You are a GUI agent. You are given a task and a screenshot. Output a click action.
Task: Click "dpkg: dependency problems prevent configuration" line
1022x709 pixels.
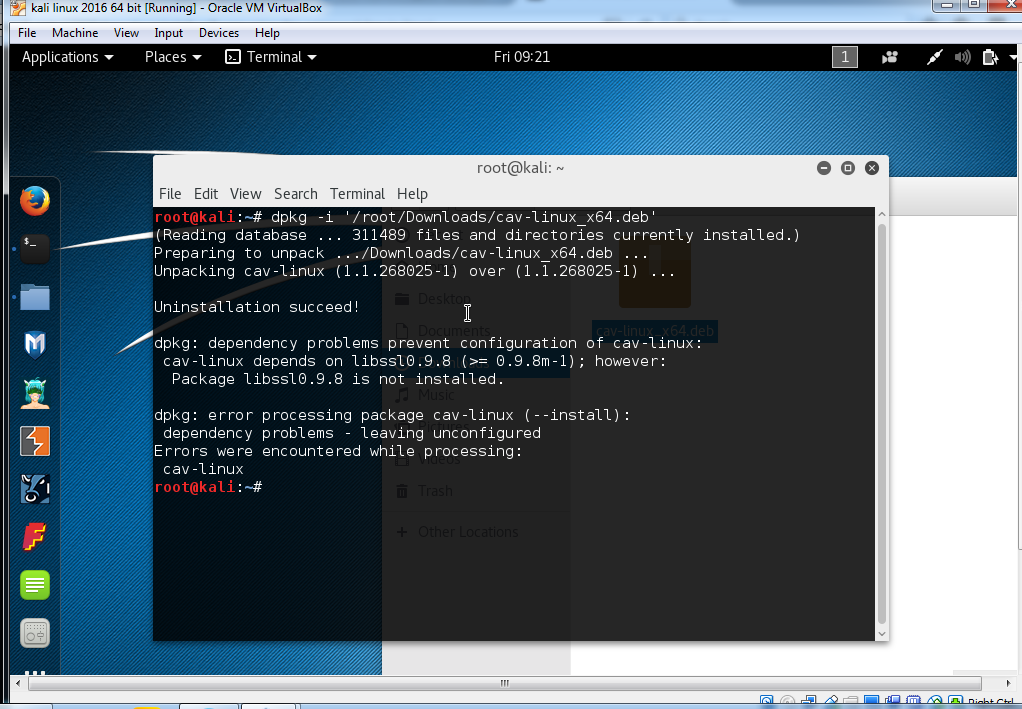point(428,343)
